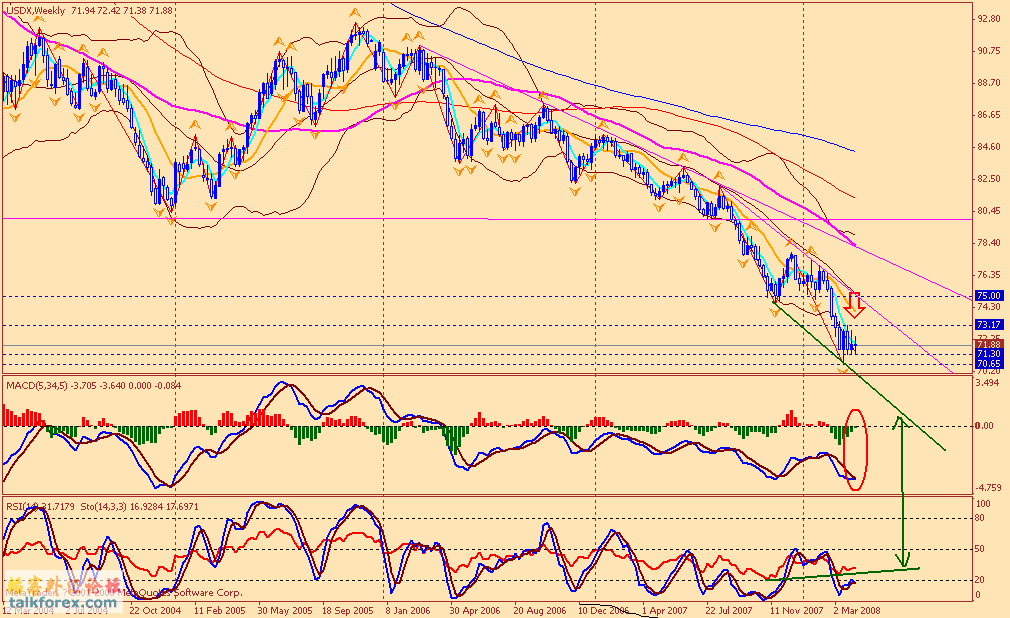Select the 92.80 price axis label
The image size is (1010, 618).
pos(989,19)
